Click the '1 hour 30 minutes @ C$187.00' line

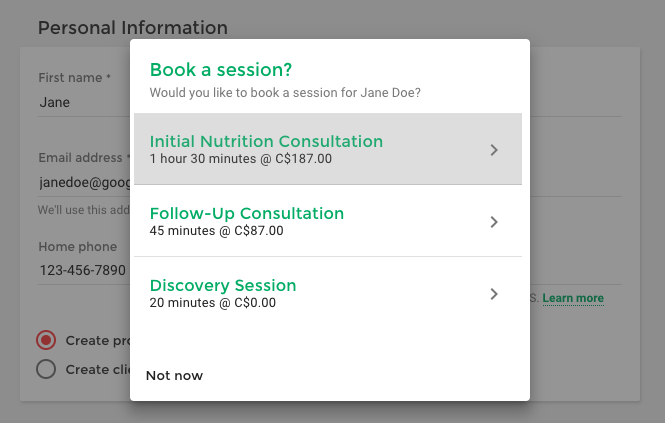tap(241, 159)
